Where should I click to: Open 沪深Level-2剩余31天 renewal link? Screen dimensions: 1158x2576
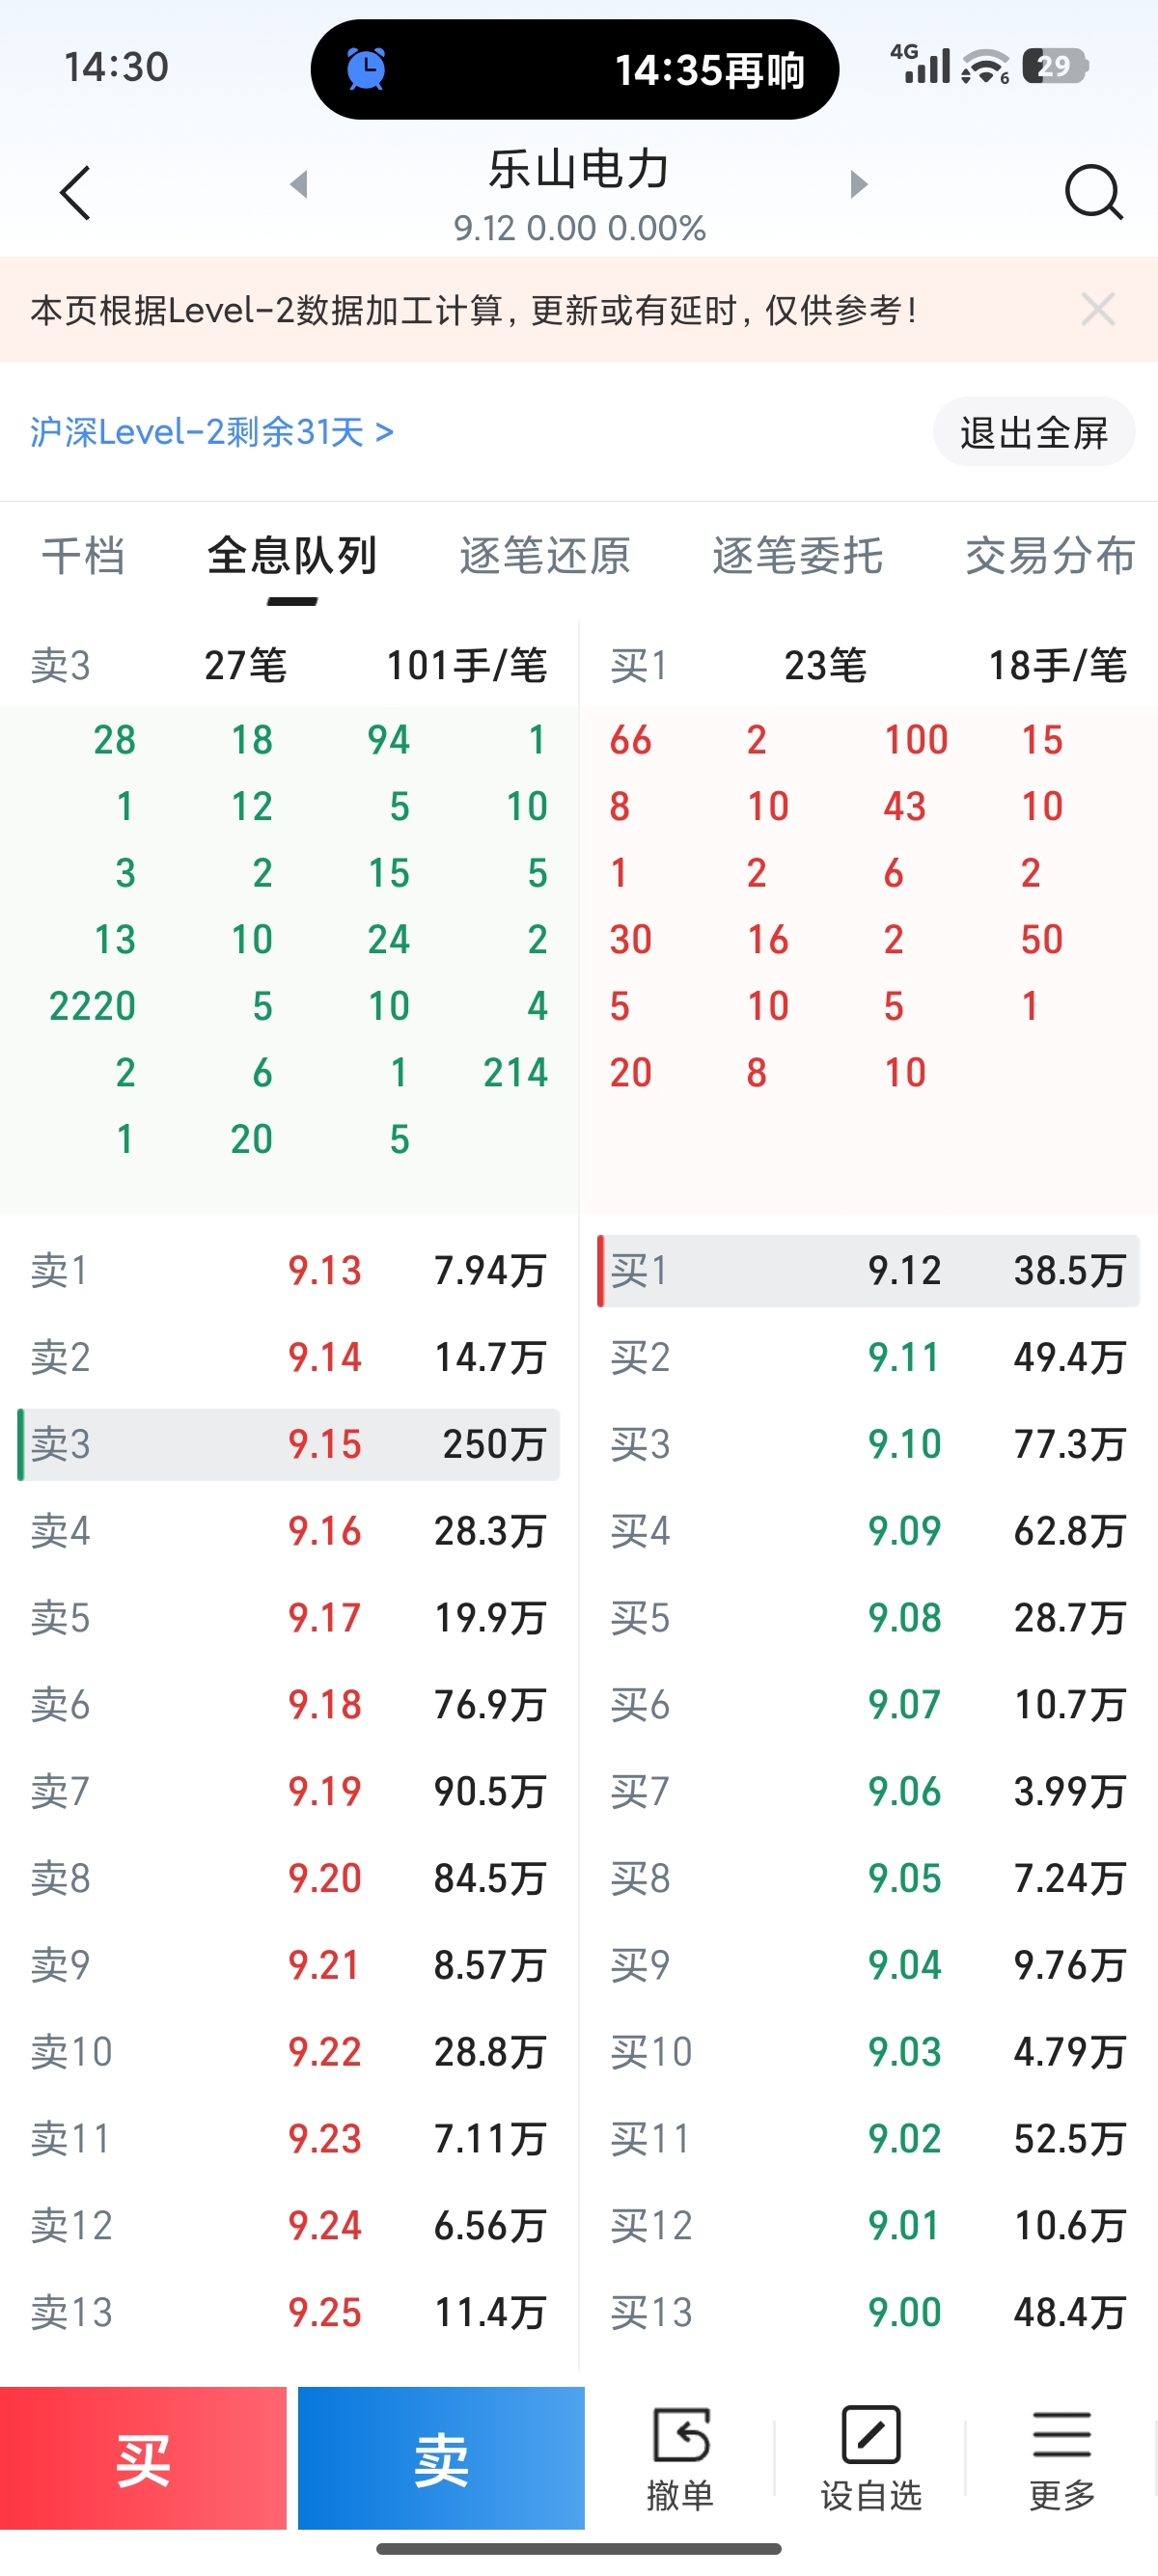pyautogui.click(x=212, y=432)
